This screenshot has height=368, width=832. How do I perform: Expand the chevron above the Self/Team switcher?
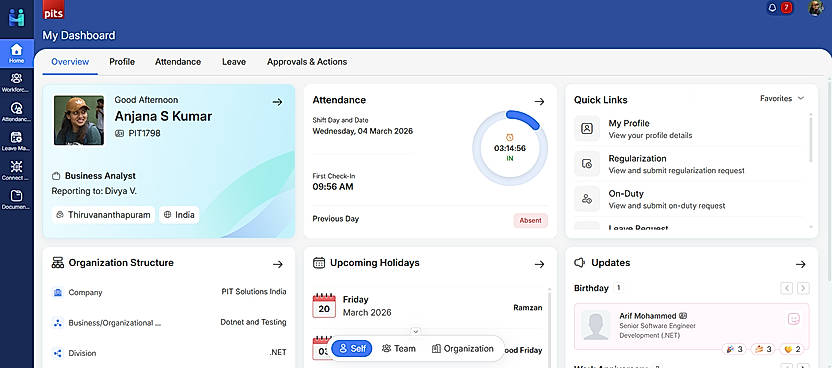416,331
